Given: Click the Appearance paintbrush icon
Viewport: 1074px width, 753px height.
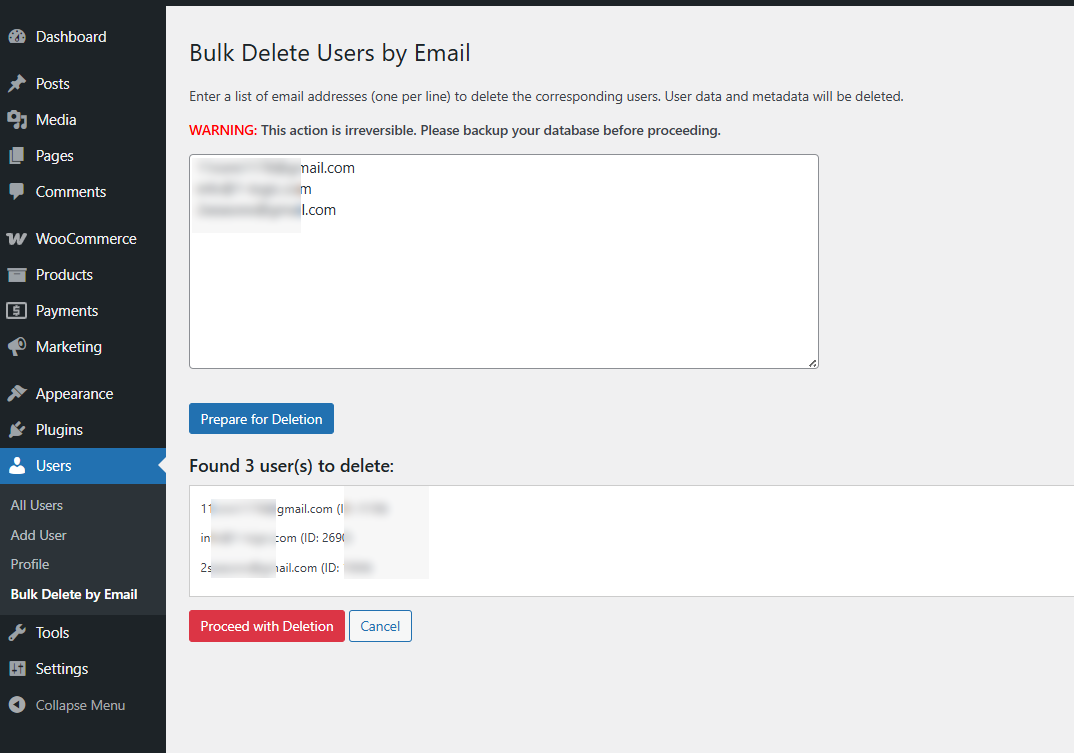Looking at the screenshot, I should click(x=17, y=394).
